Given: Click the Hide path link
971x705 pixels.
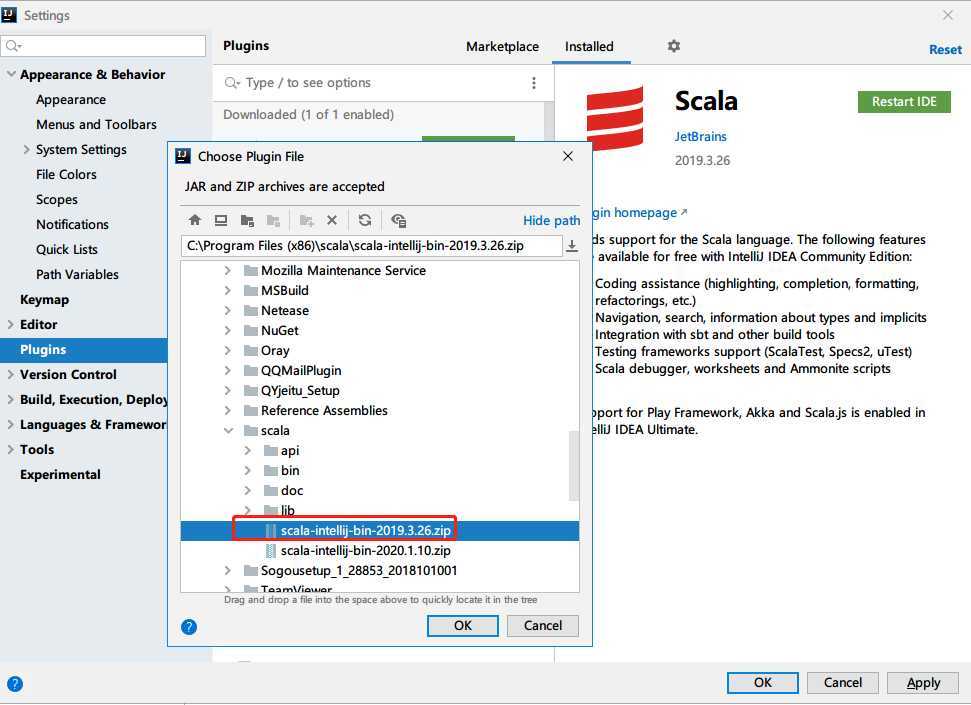Looking at the screenshot, I should [551, 221].
